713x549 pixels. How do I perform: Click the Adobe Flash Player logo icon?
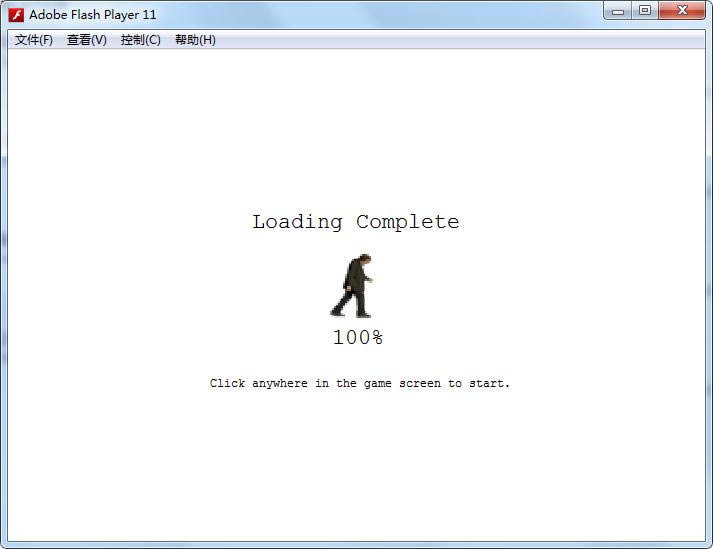click(16, 15)
